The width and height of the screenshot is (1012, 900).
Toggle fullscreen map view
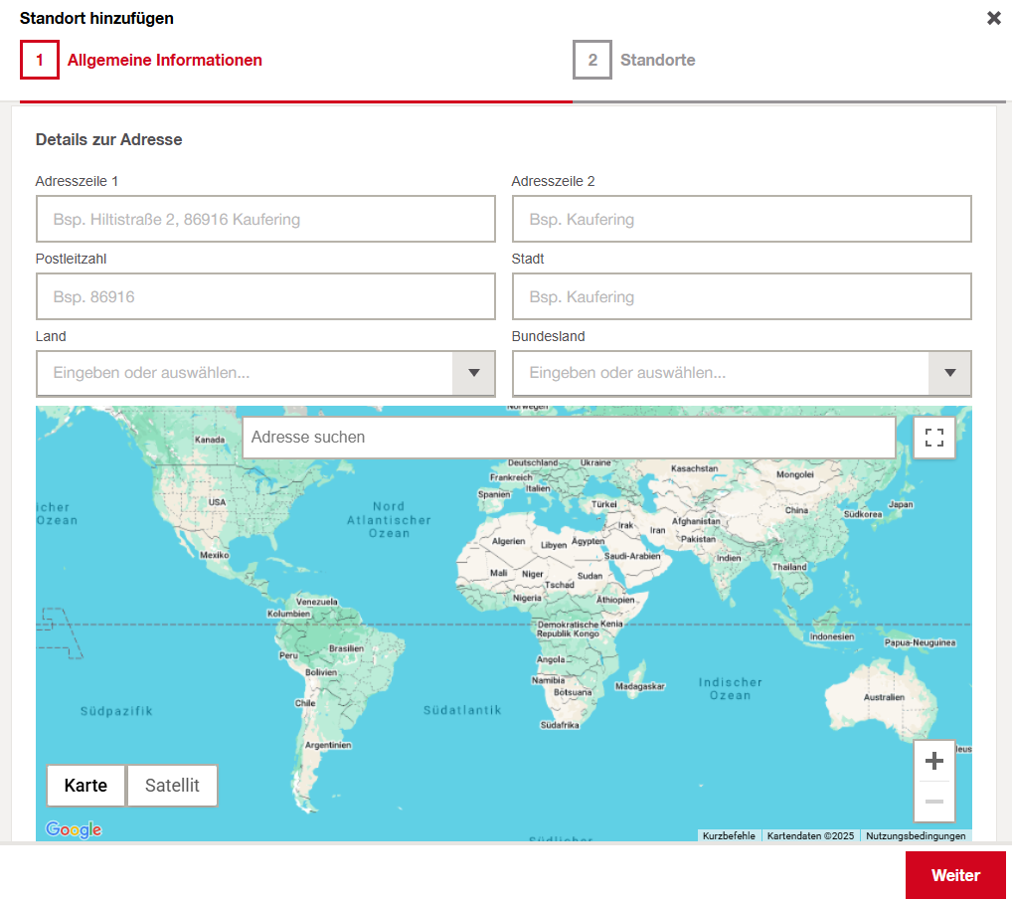click(934, 438)
